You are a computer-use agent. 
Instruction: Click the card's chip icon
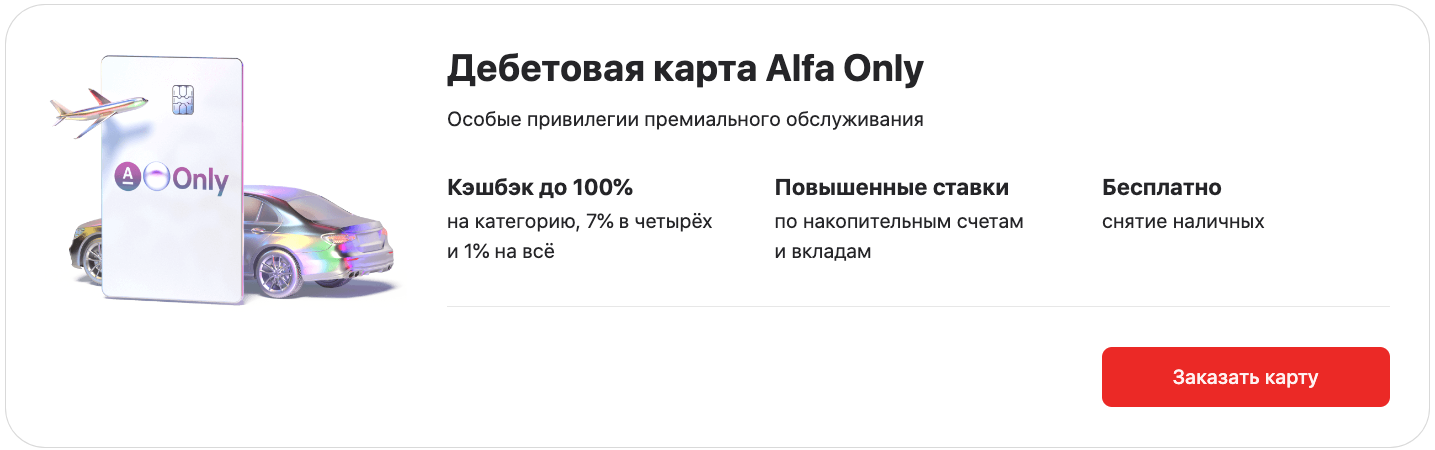coord(182,99)
